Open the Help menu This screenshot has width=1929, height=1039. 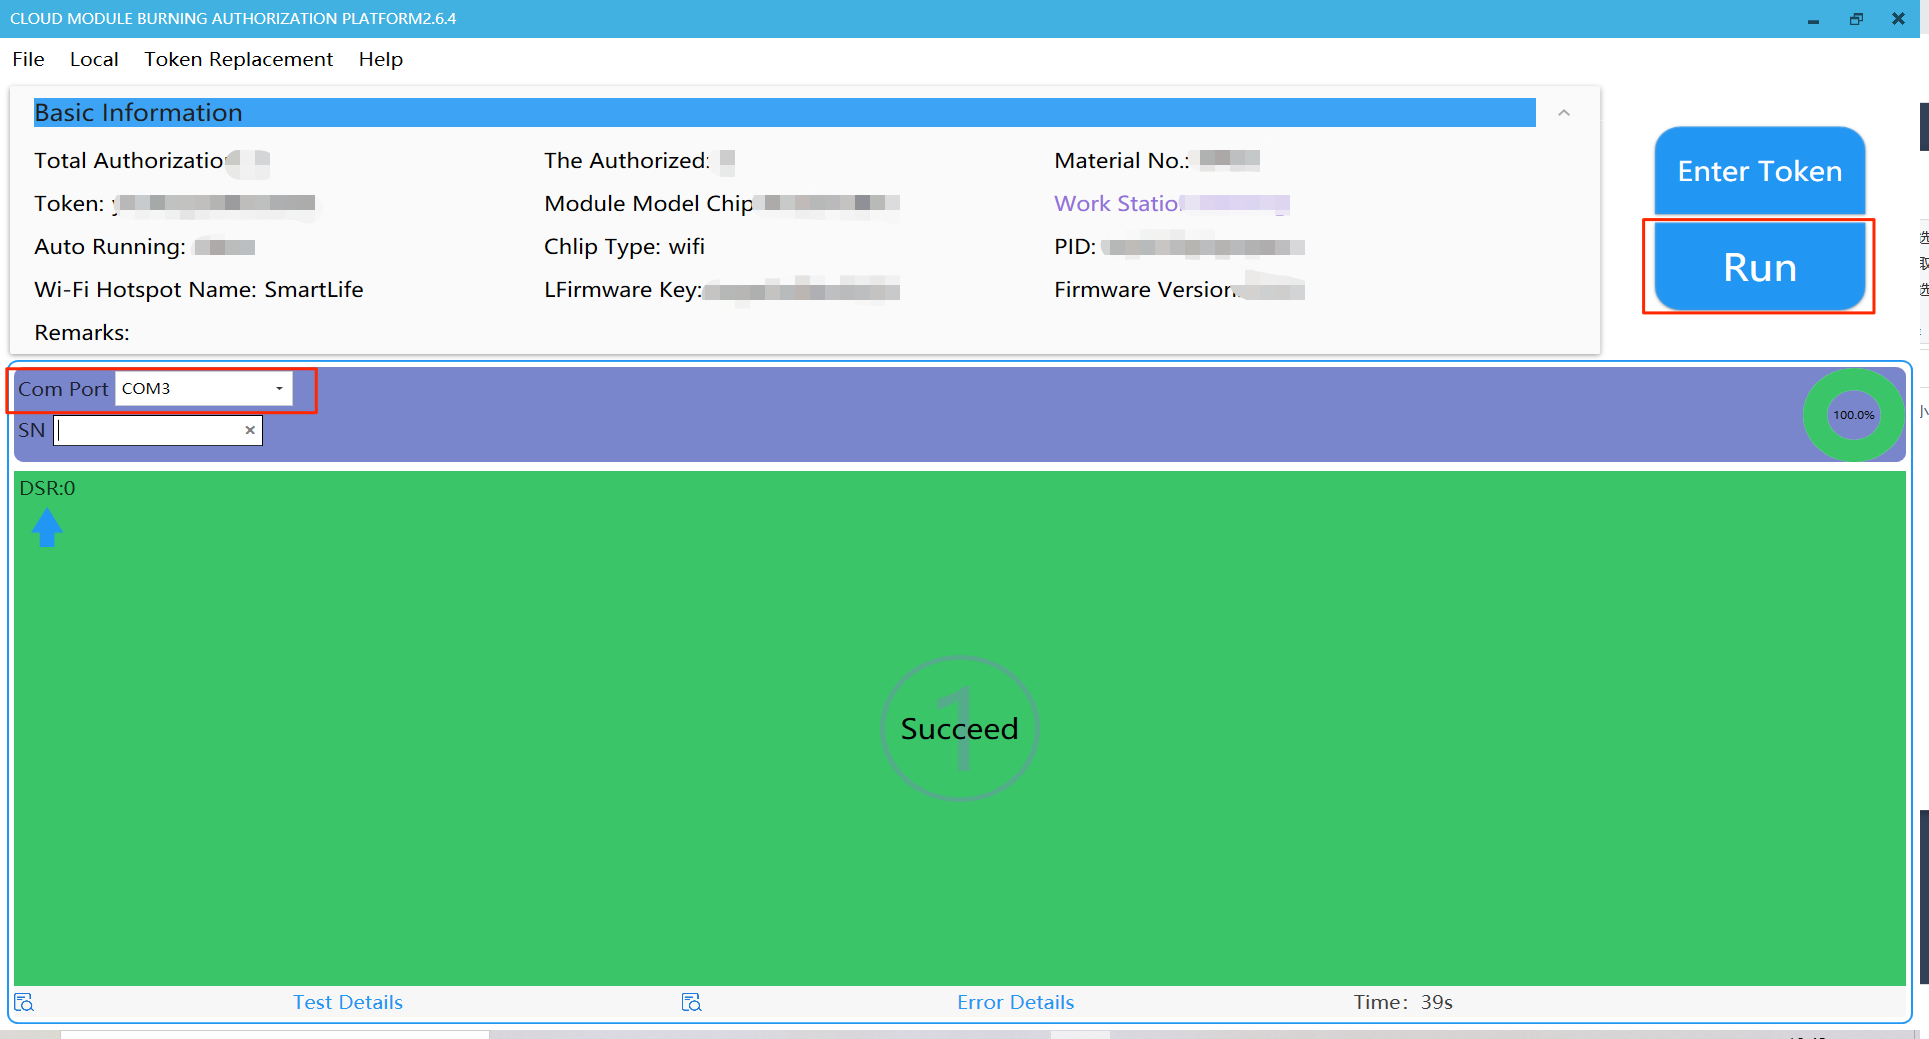pos(380,59)
